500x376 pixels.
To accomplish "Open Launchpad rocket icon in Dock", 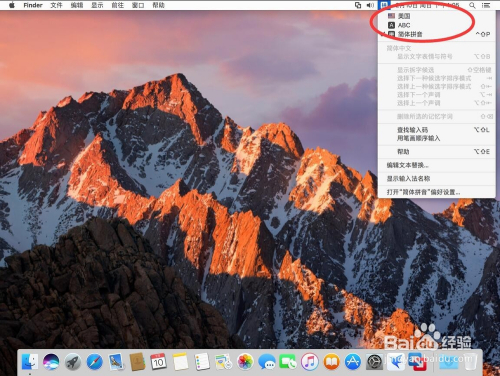I will pyautogui.click(x=73, y=362).
